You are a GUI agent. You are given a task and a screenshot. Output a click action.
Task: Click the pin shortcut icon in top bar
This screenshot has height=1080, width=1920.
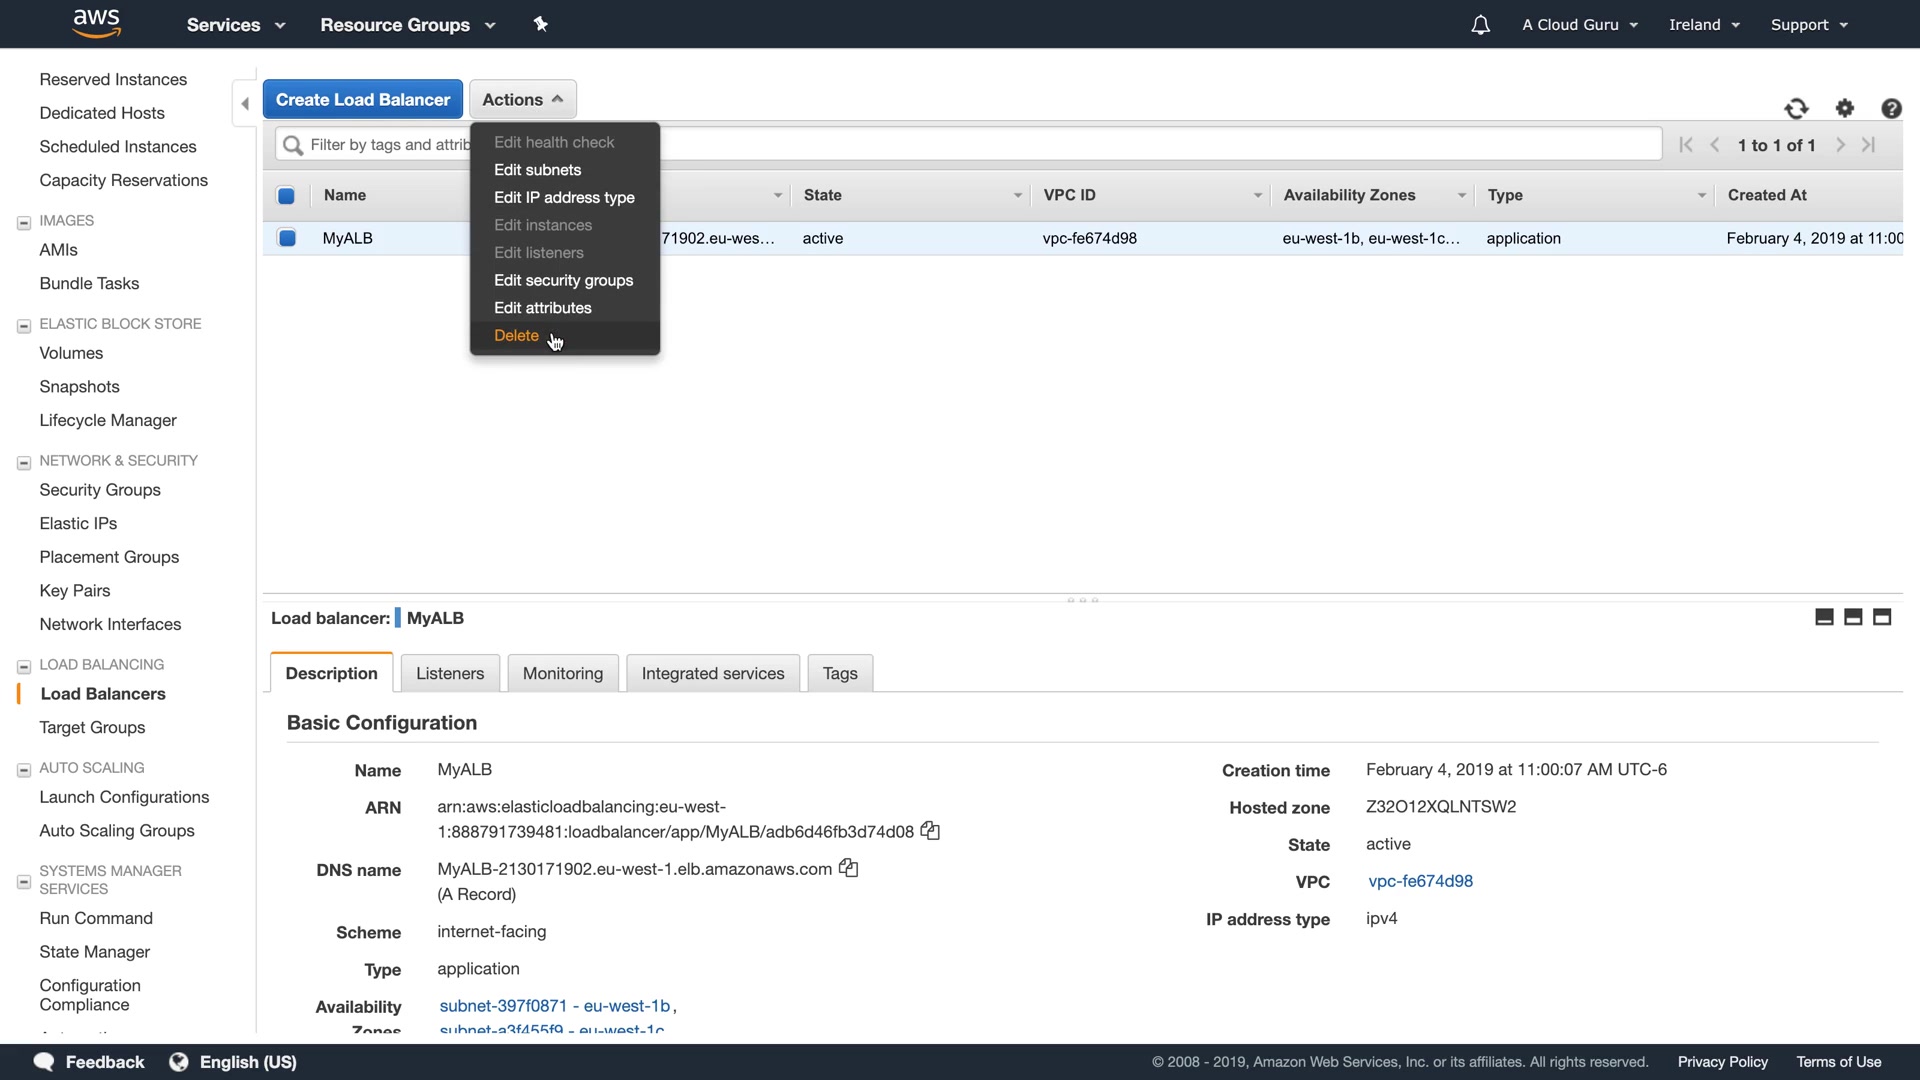click(x=541, y=24)
